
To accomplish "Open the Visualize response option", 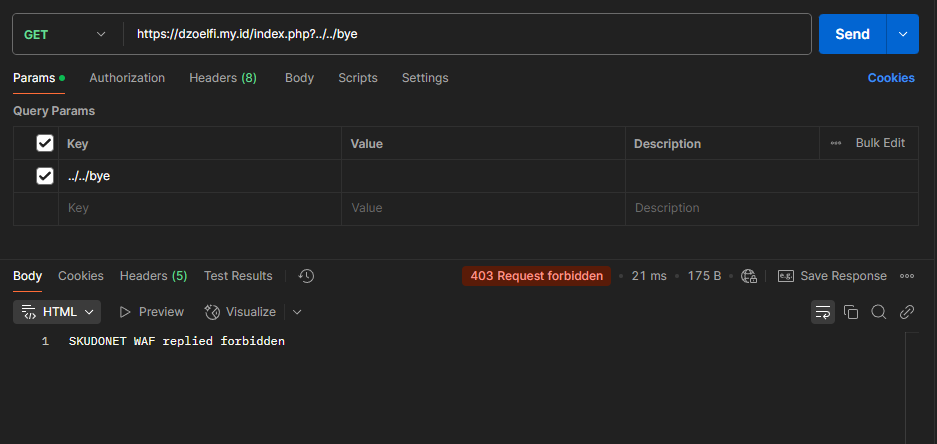I will point(240,312).
